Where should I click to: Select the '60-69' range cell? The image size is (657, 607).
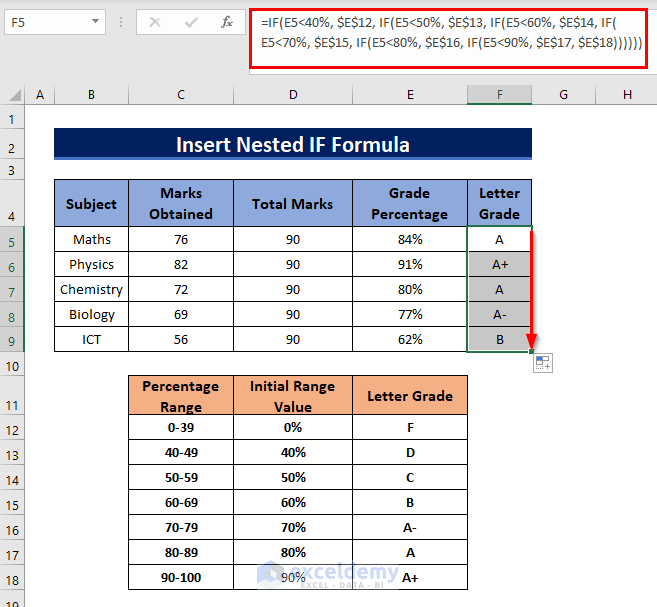tap(181, 502)
